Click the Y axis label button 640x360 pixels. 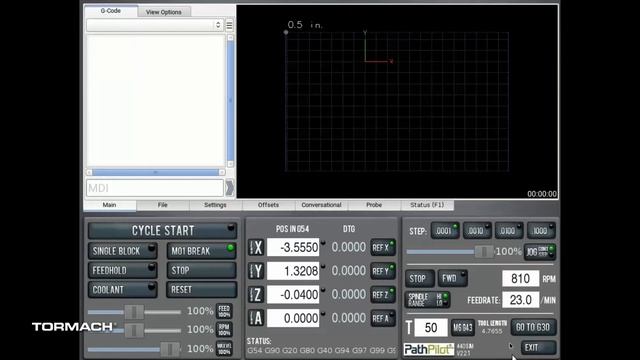(256, 271)
